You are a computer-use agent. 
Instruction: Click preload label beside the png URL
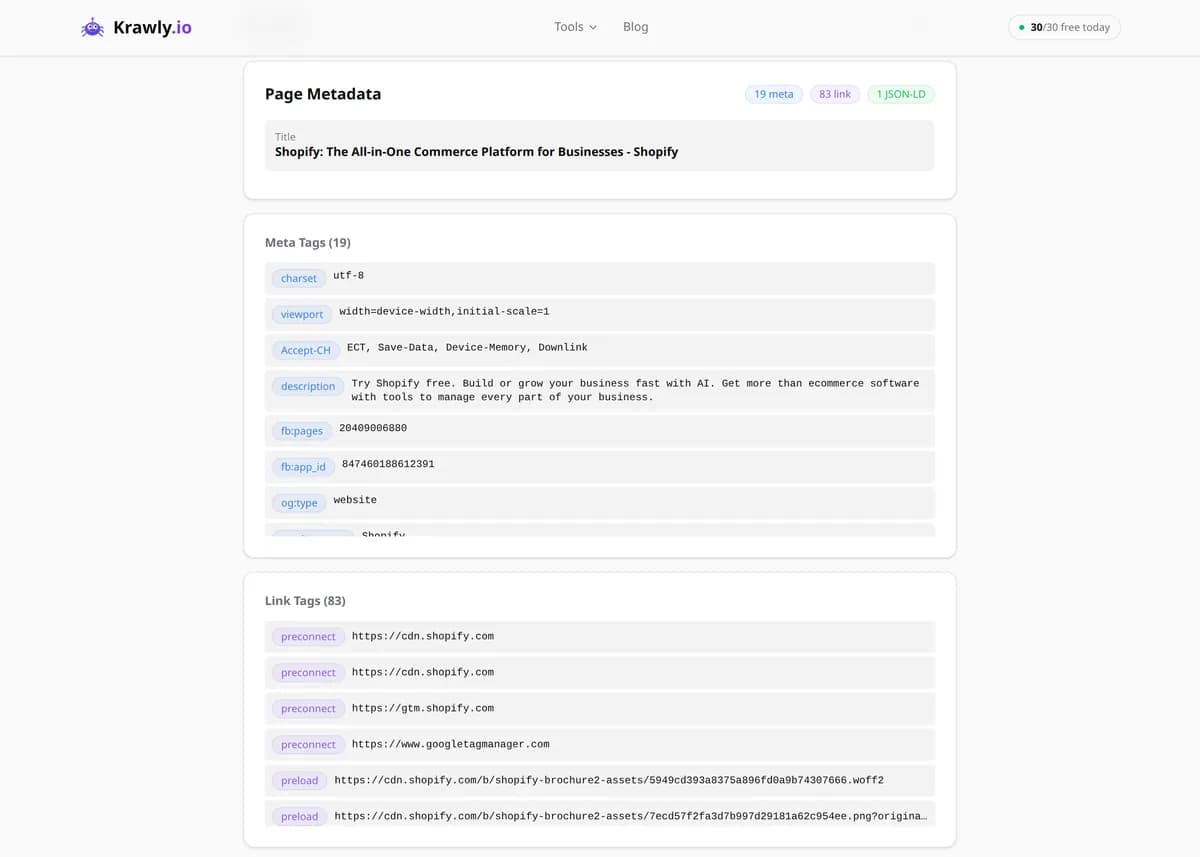pos(300,817)
